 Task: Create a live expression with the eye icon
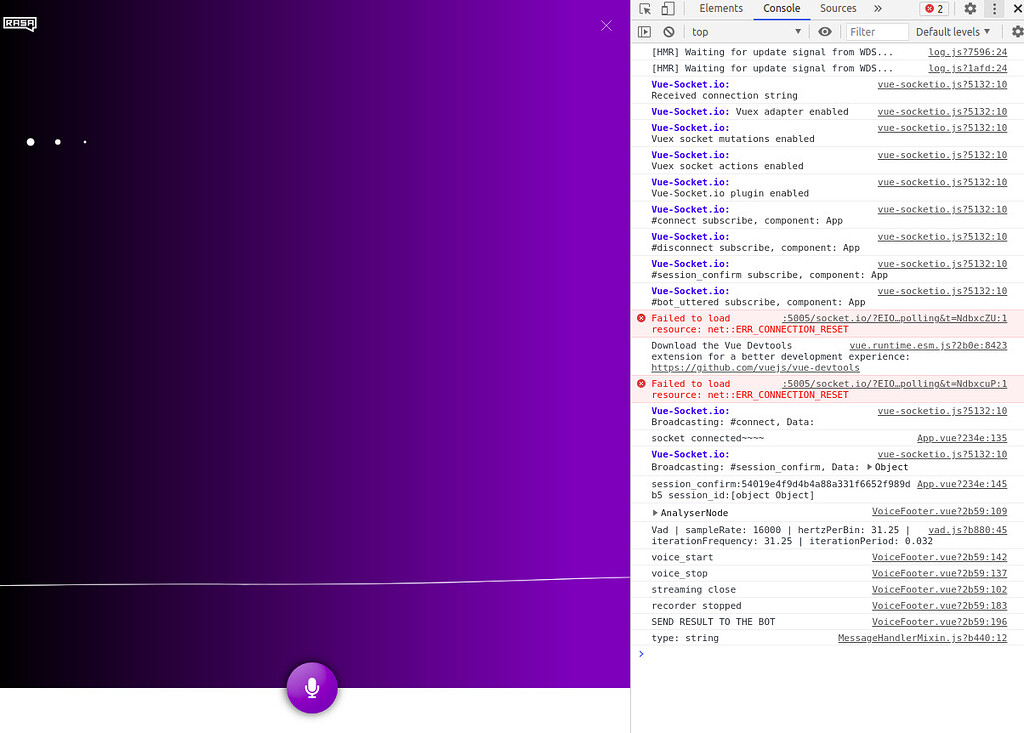pos(824,31)
